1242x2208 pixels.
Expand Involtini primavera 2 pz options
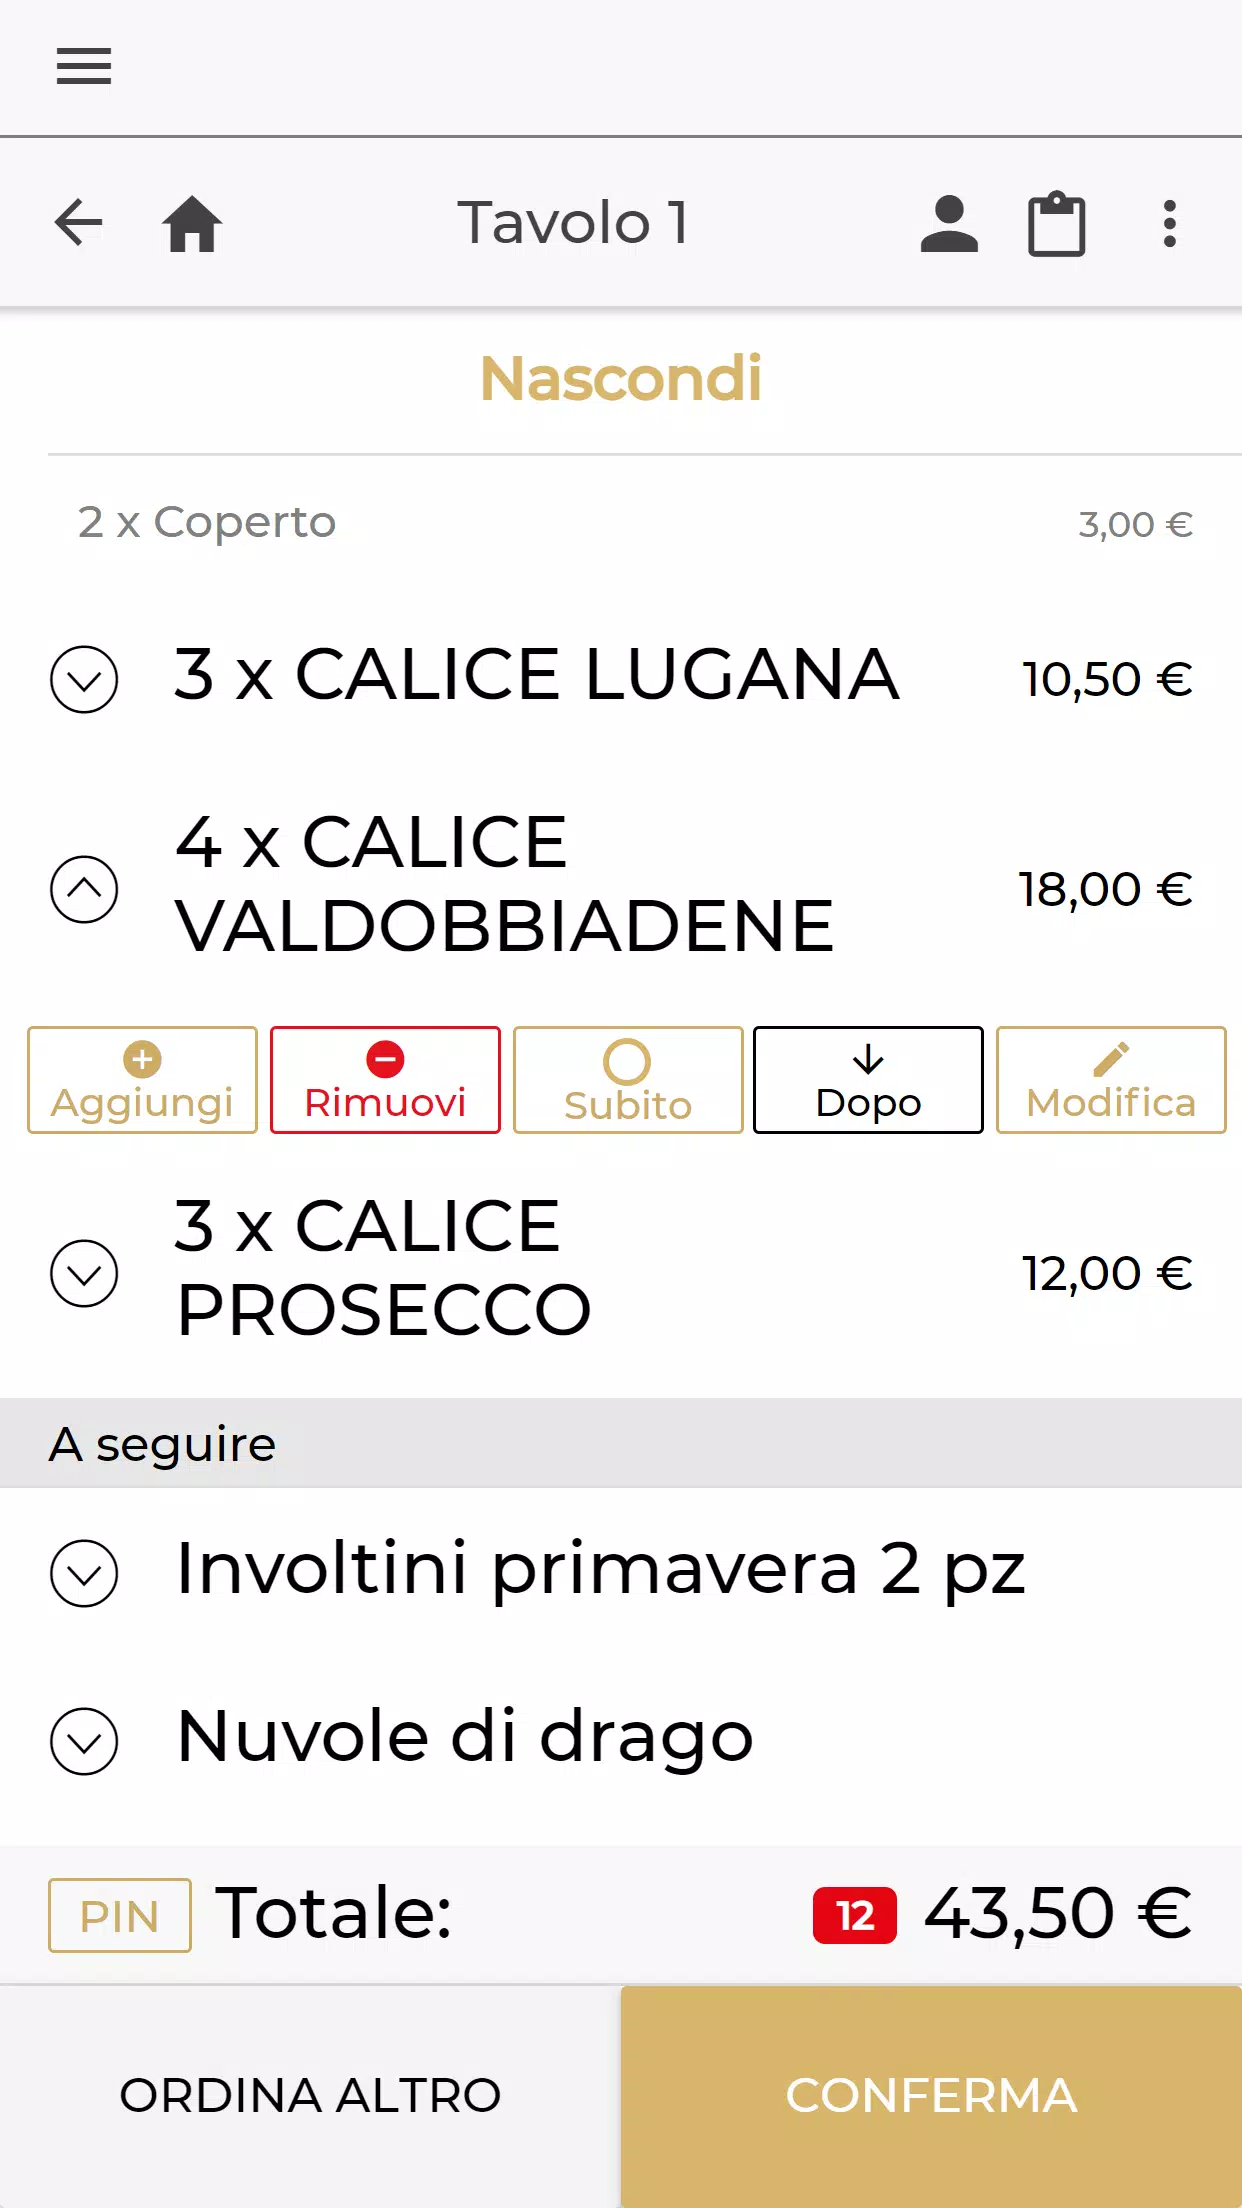click(x=84, y=1573)
